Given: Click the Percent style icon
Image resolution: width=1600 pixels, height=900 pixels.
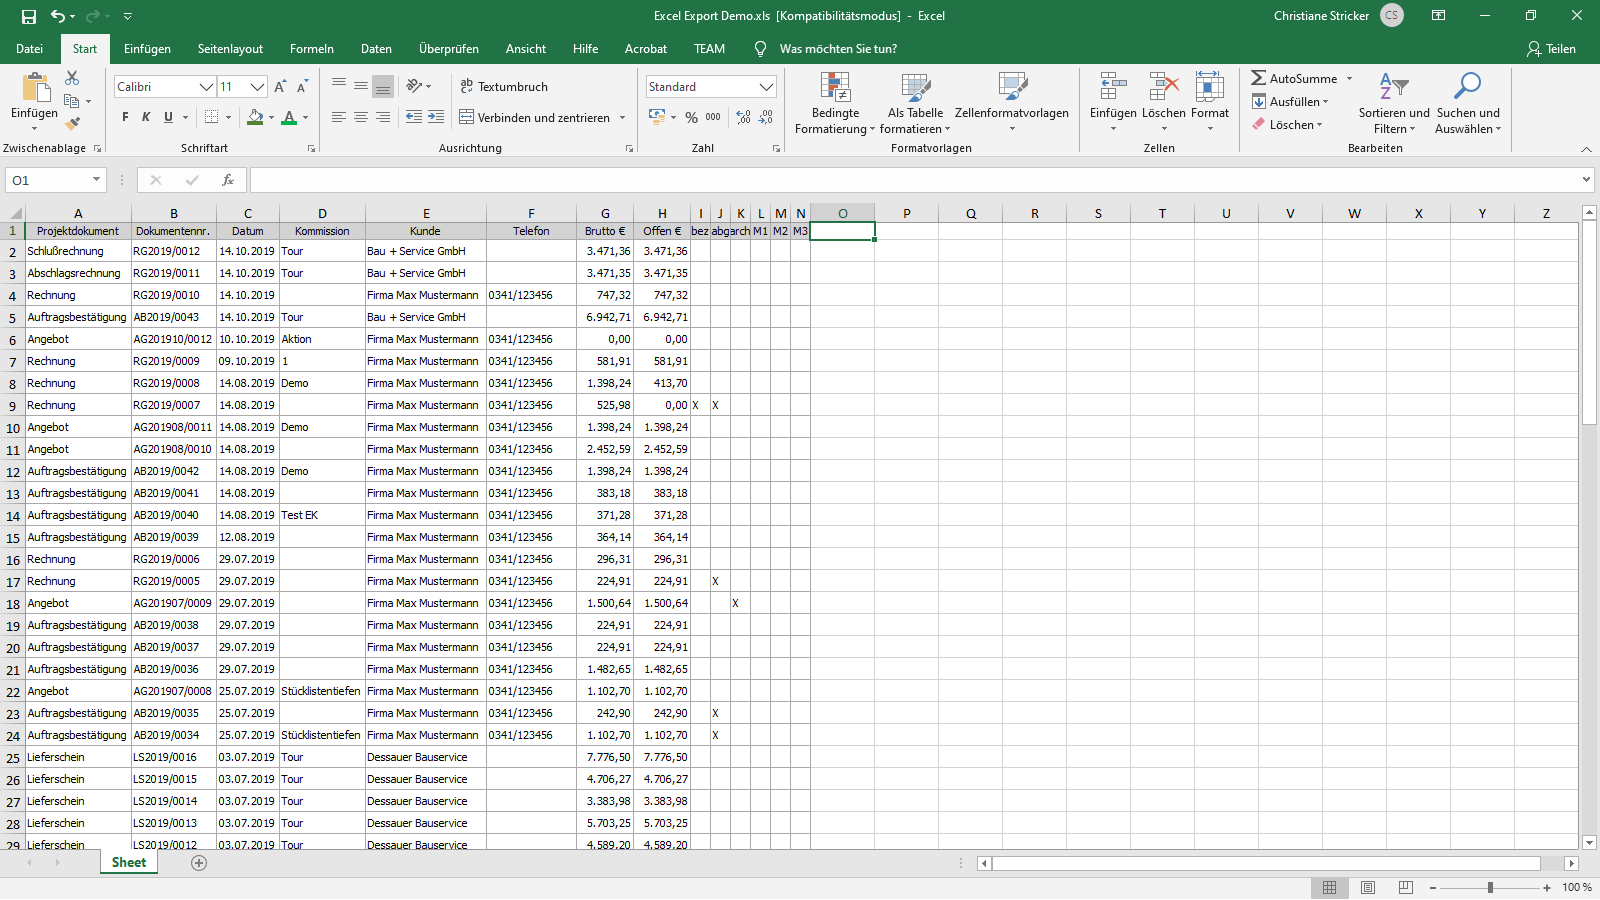Looking at the screenshot, I should (691, 117).
